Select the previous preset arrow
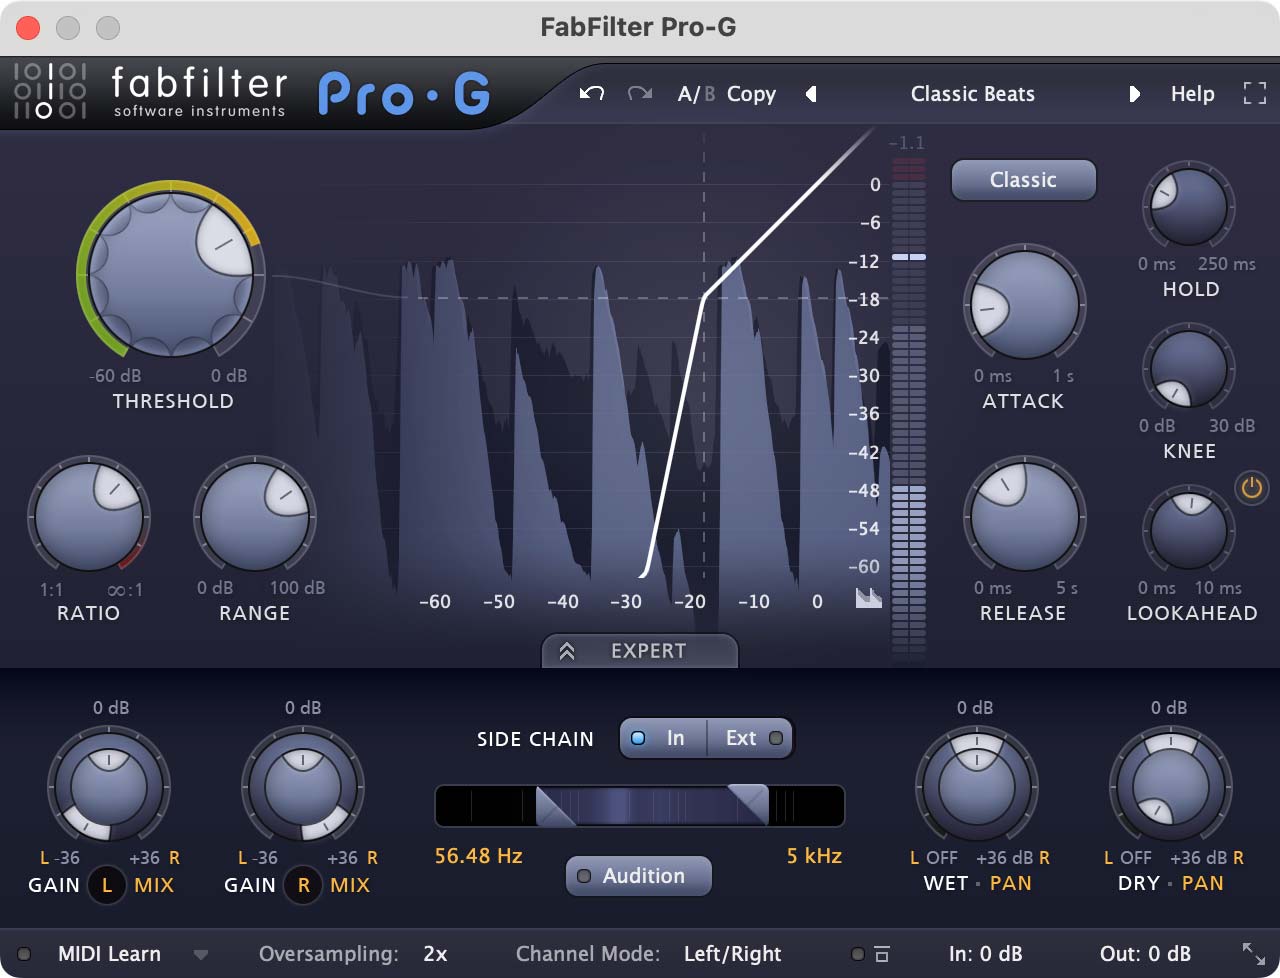 (811, 94)
